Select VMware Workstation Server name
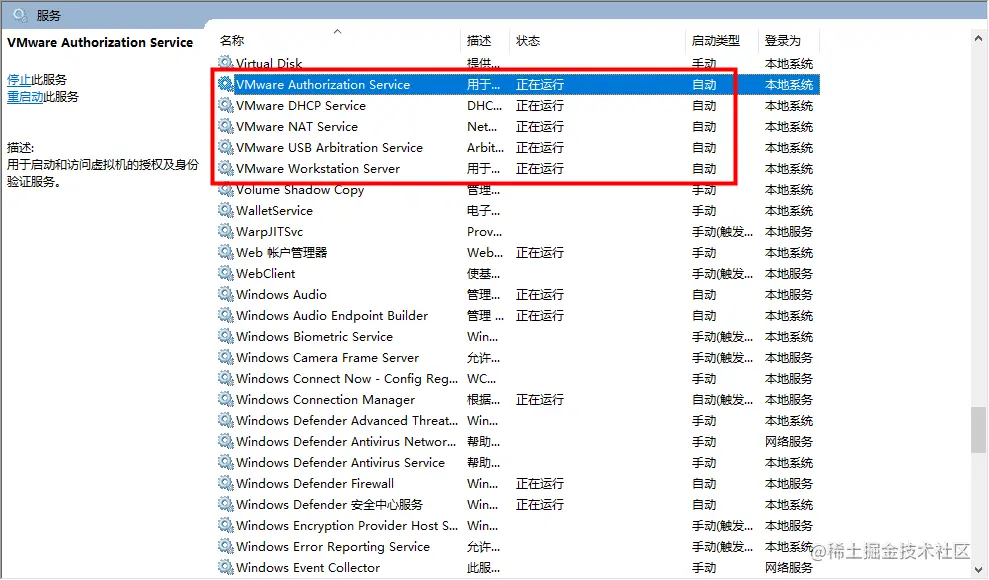 tap(318, 168)
